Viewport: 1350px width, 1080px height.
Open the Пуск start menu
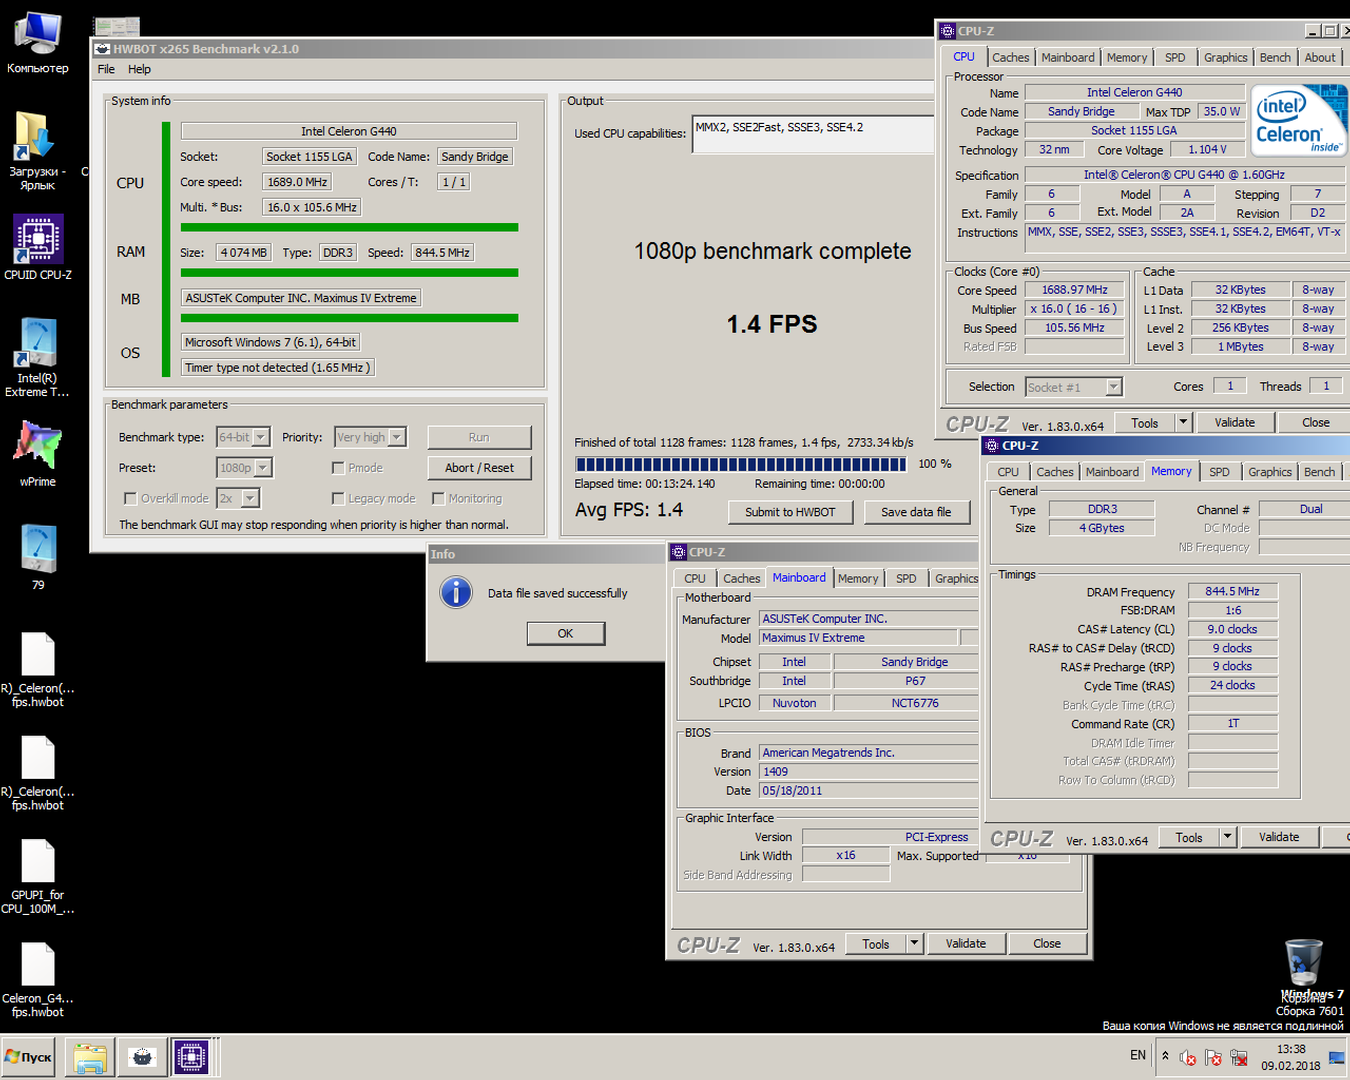pos(29,1057)
